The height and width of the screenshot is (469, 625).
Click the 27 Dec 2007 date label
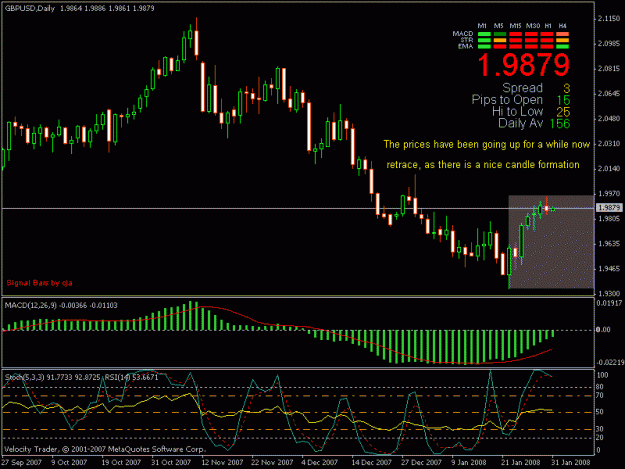tap(421, 462)
